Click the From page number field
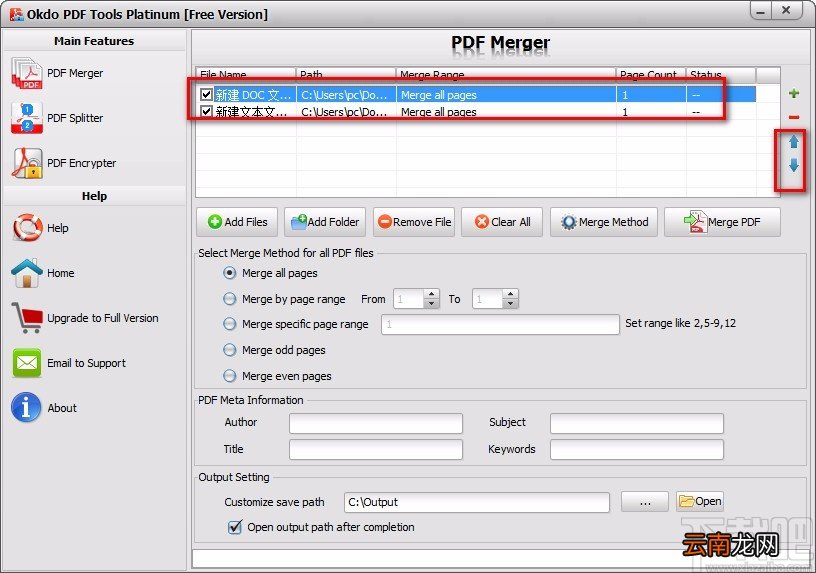Image resolution: width=816 pixels, height=573 pixels. (409, 299)
